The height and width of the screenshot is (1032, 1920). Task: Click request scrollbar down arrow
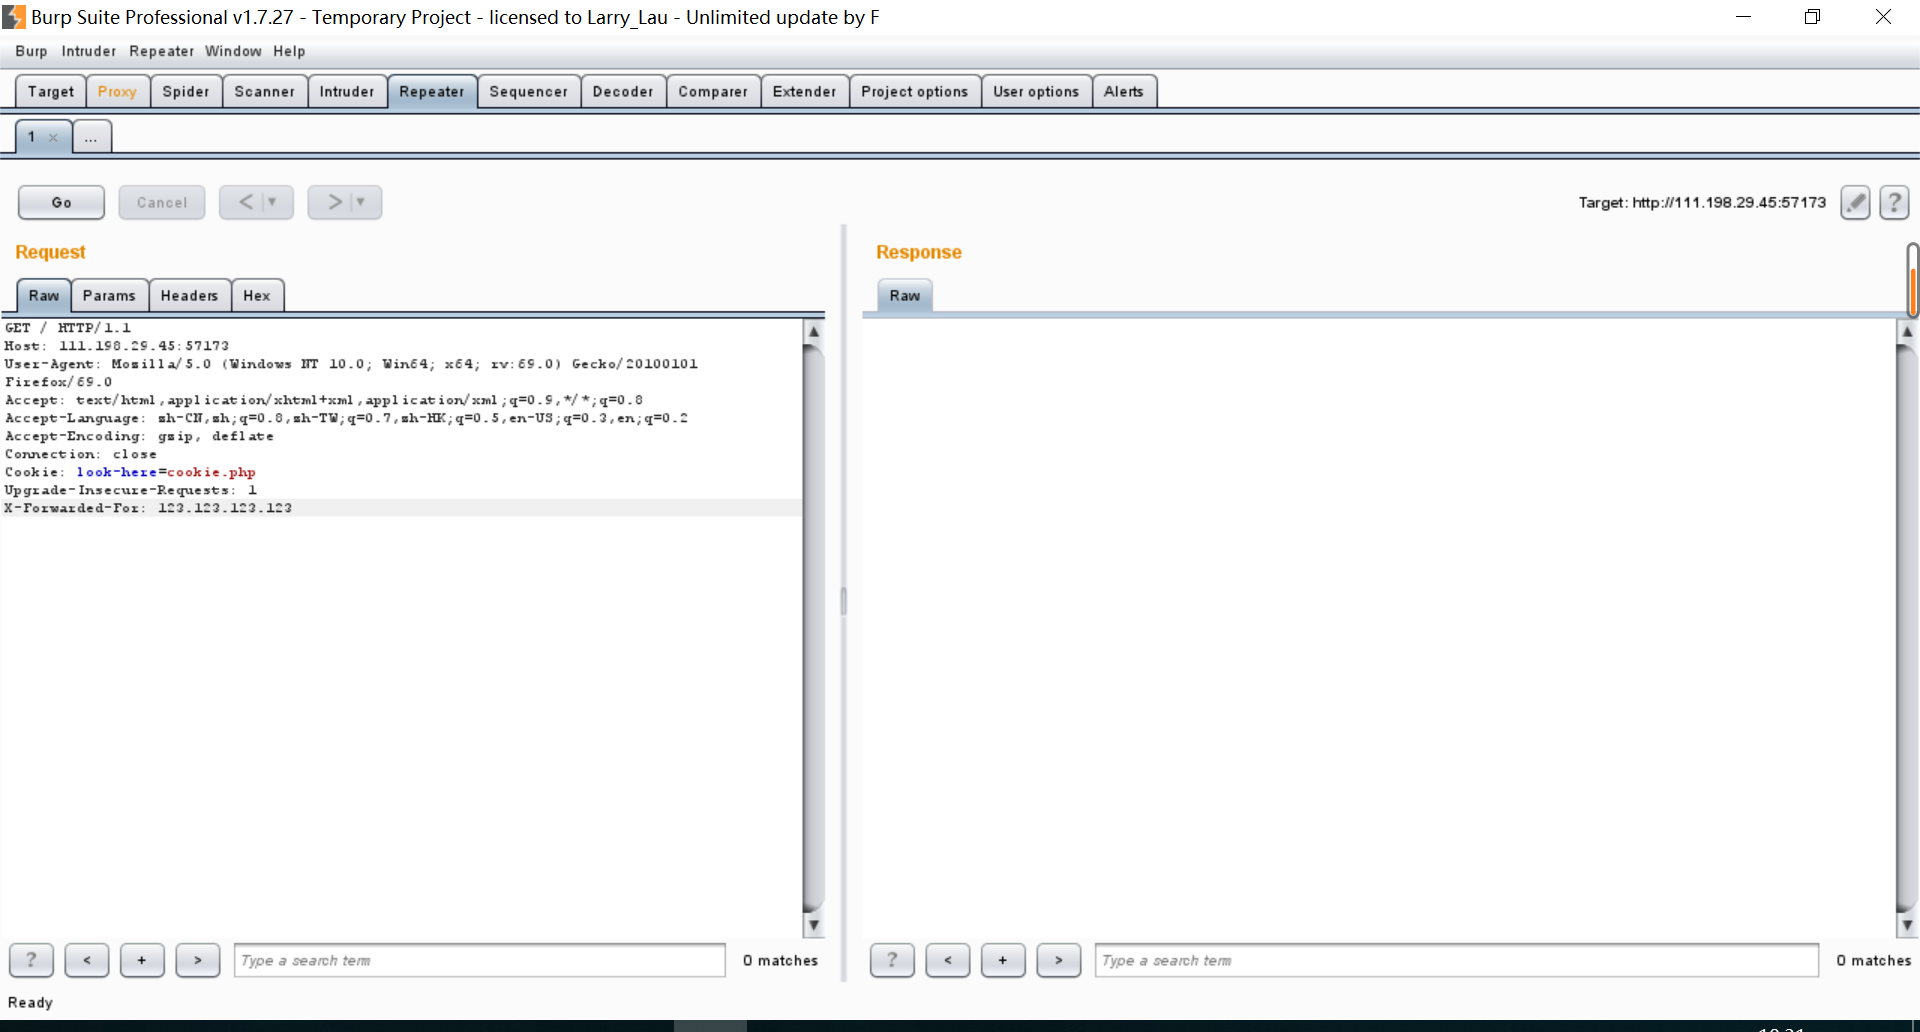814,925
